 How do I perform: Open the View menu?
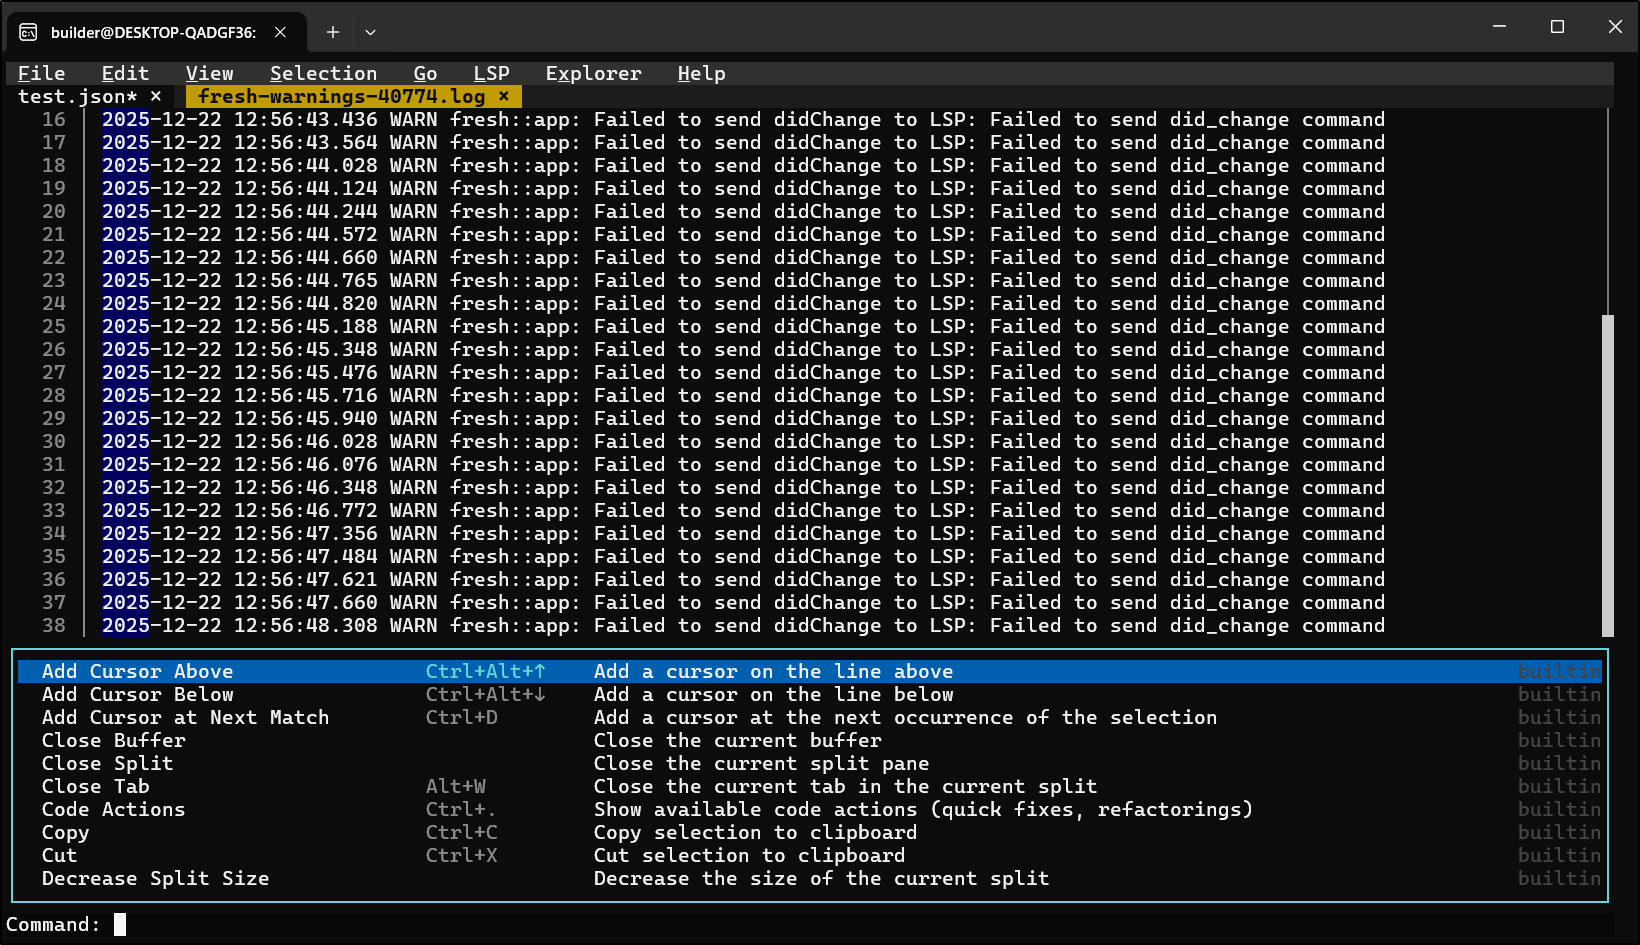[209, 73]
